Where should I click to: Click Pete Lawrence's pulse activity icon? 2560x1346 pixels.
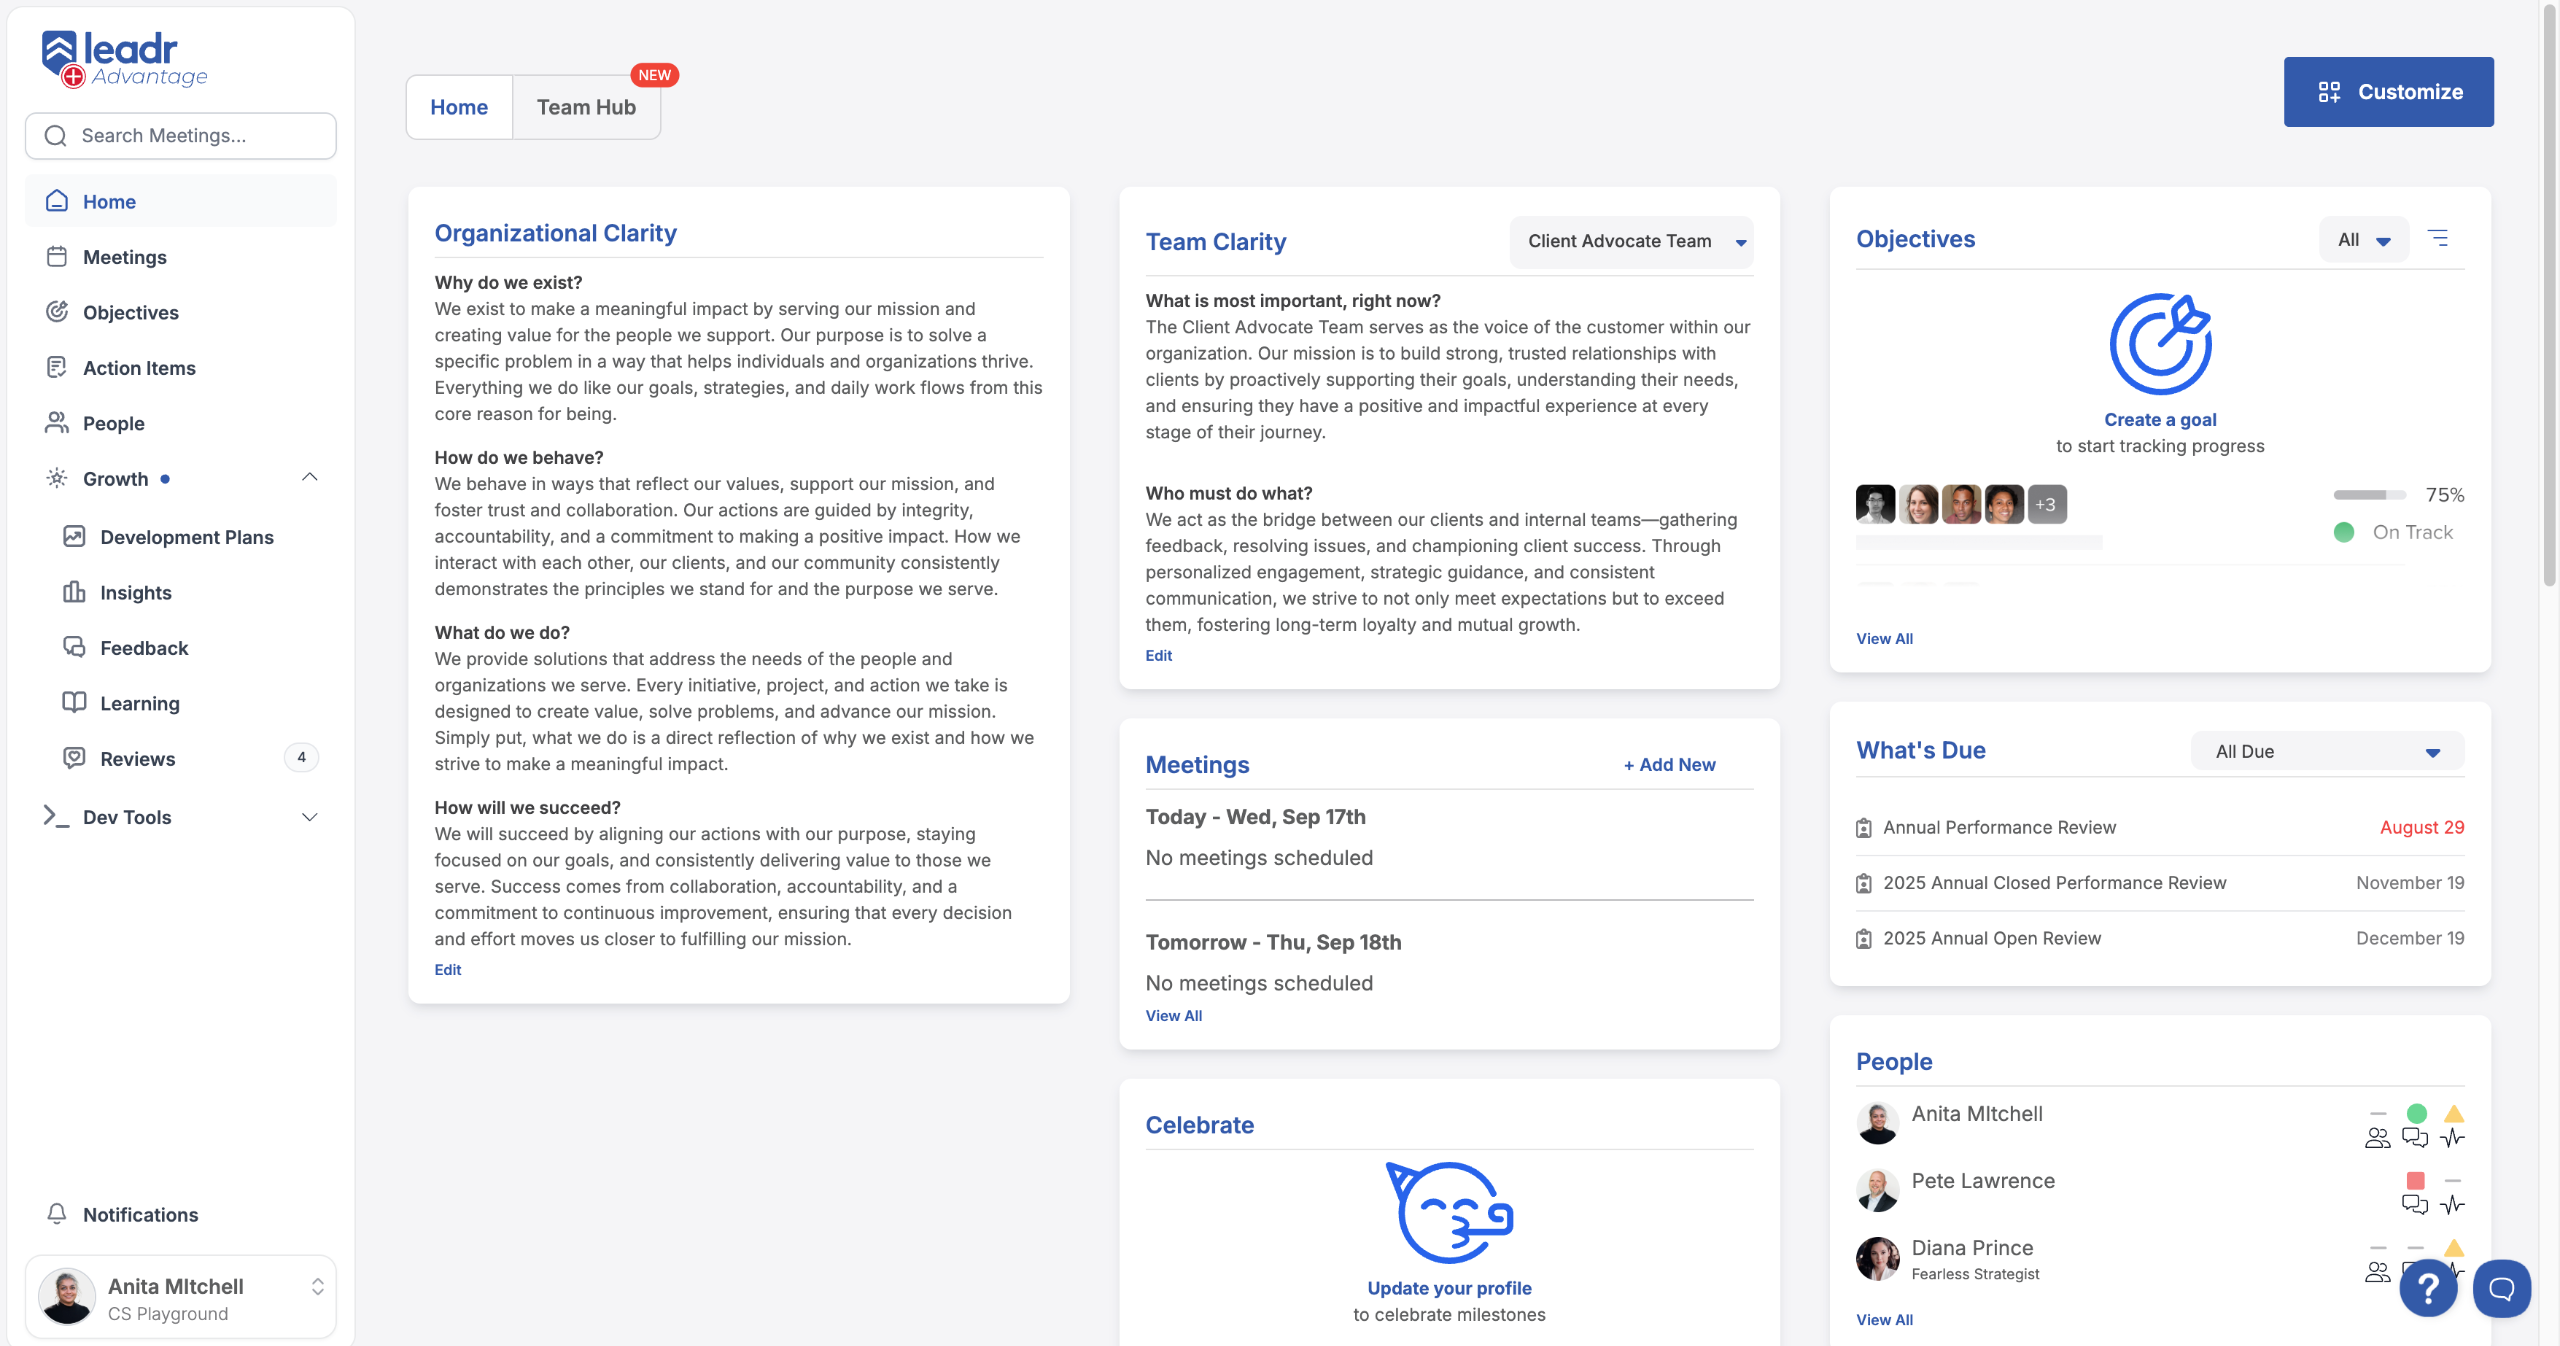(x=2452, y=1204)
